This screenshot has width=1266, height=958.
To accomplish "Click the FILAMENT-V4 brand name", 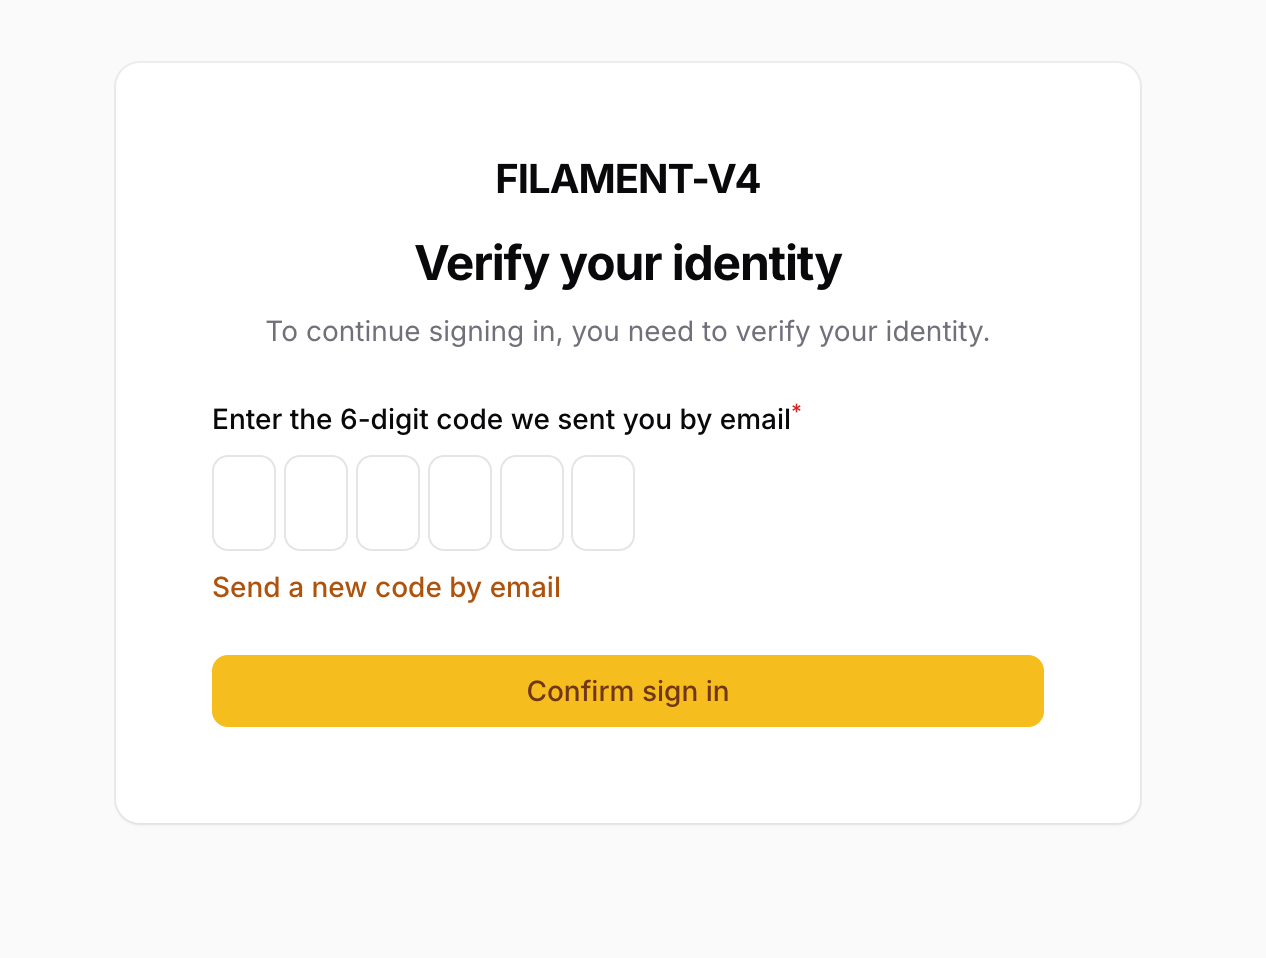I will 628,180.
